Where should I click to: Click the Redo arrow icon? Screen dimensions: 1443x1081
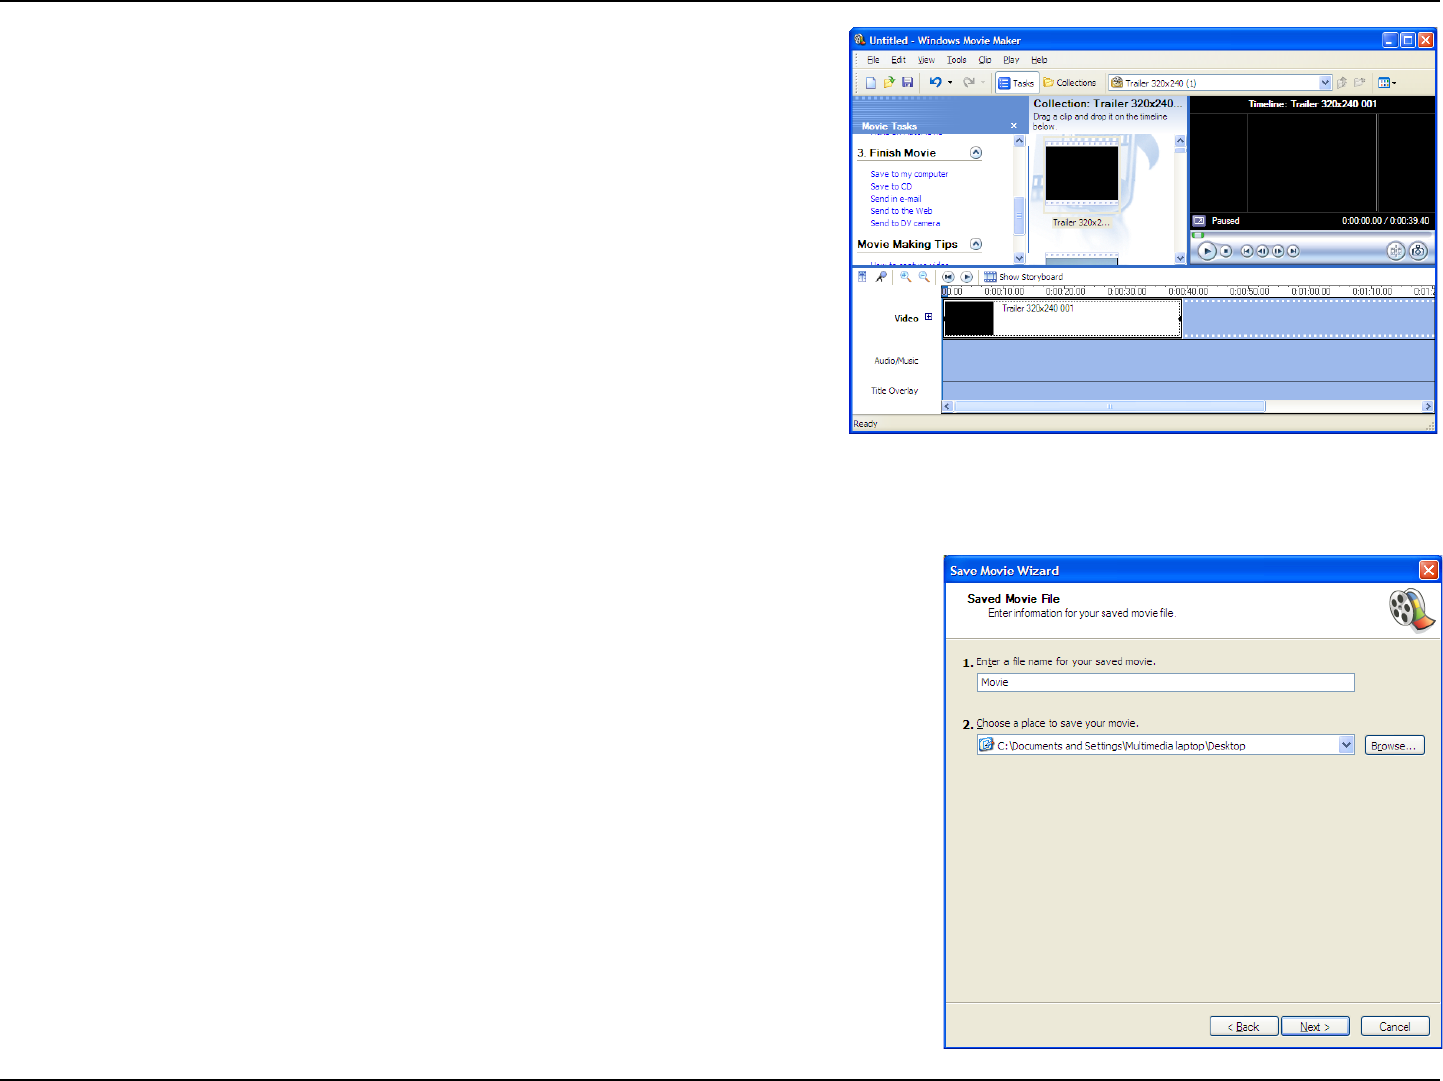pyautogui.click(x=969, y=83)
